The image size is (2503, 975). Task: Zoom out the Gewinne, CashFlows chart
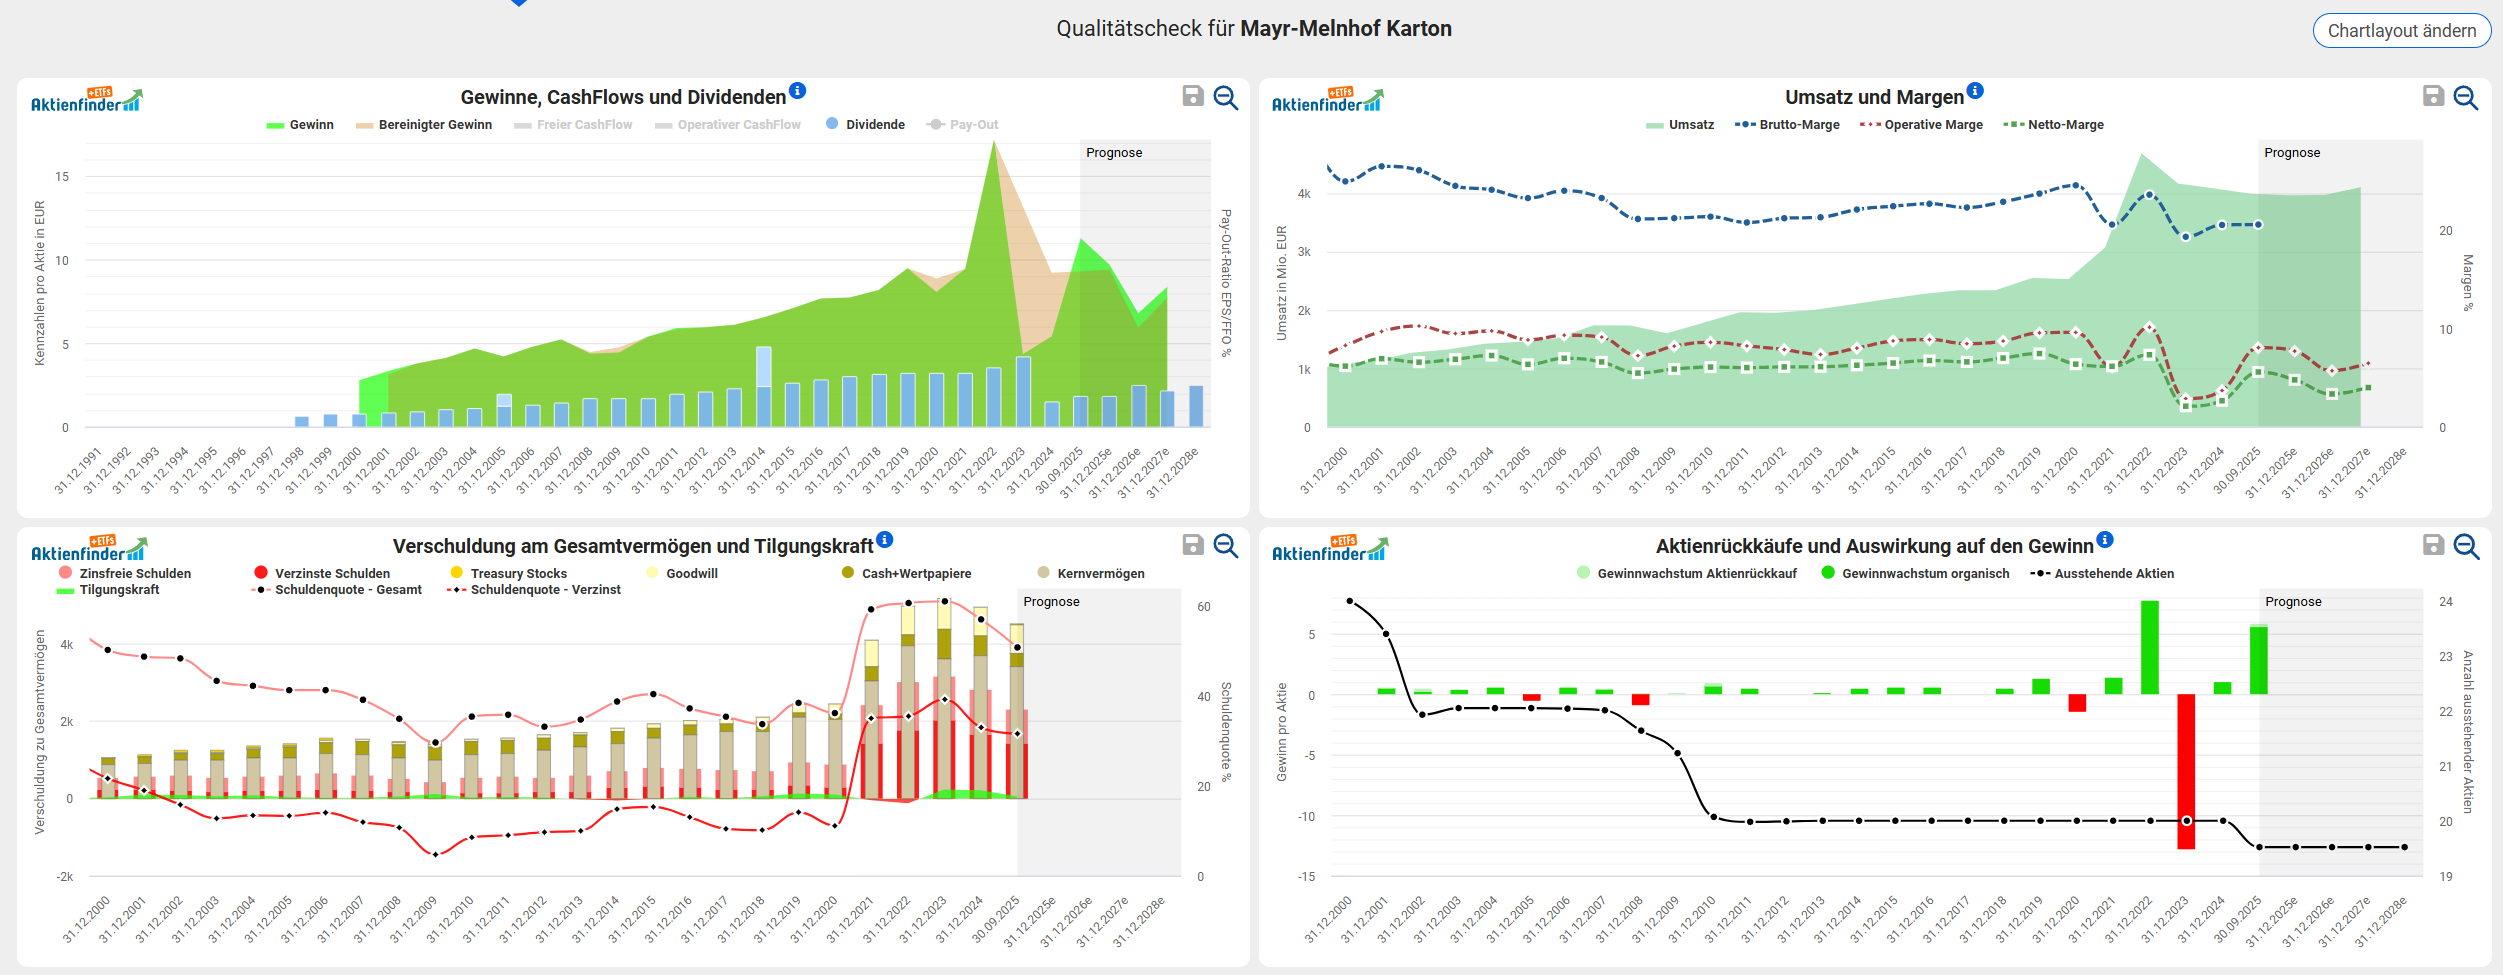1225,97
